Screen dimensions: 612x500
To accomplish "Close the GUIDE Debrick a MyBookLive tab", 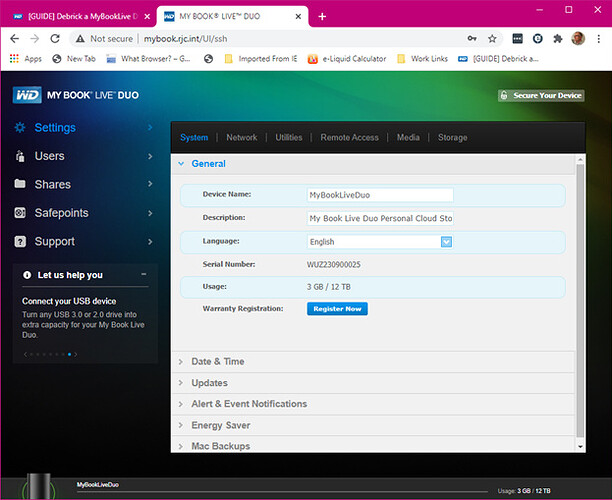I will pos(147,16).
